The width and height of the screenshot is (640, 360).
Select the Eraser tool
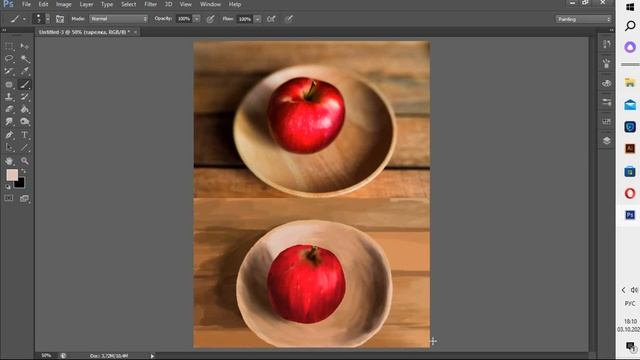pos(9,109)
